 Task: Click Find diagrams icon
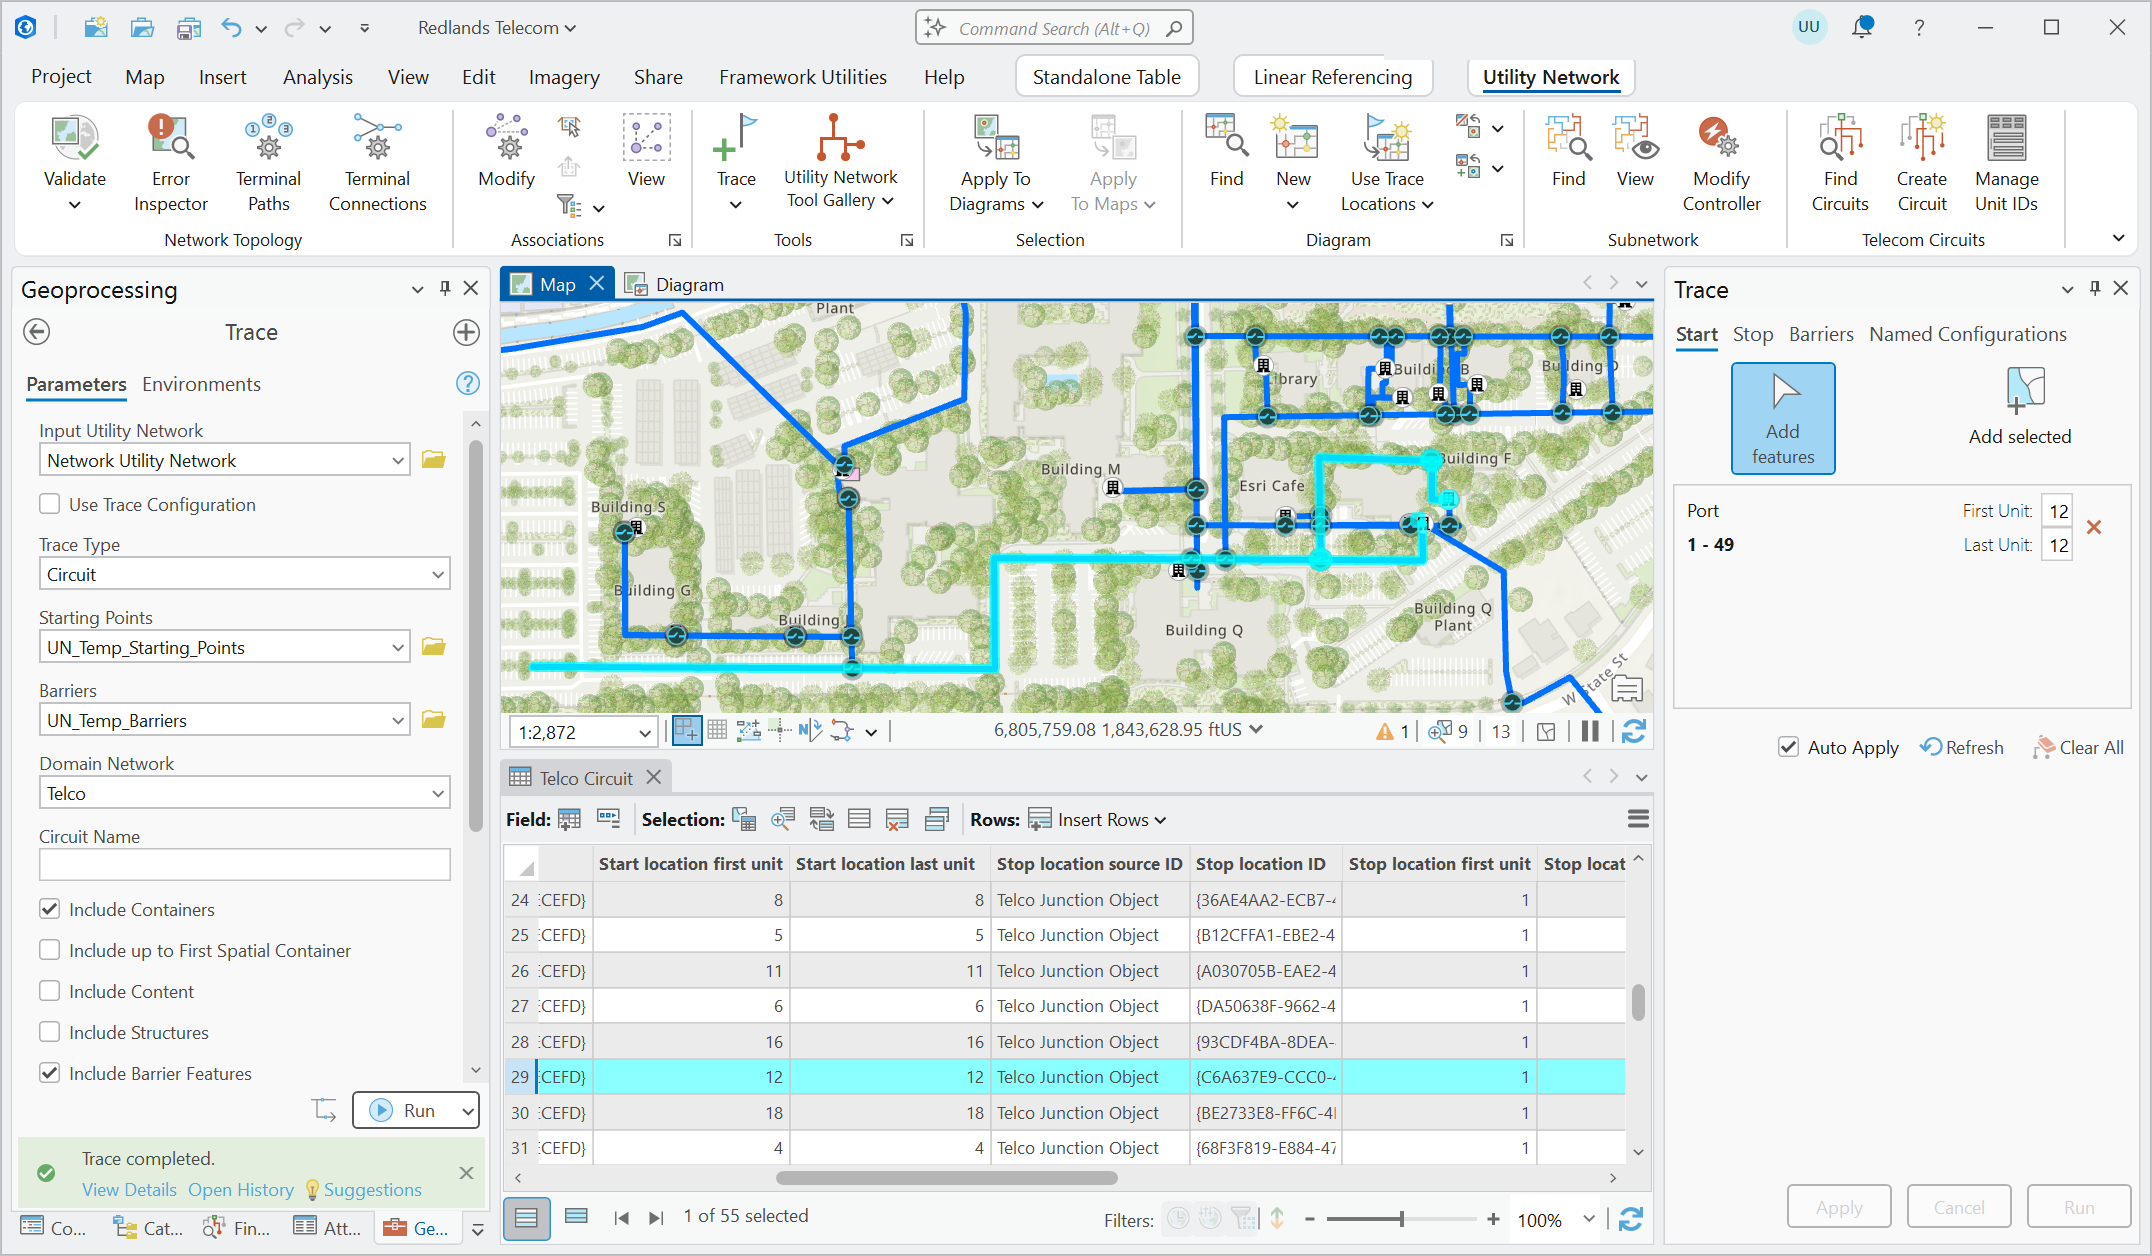coord(1226,138)
